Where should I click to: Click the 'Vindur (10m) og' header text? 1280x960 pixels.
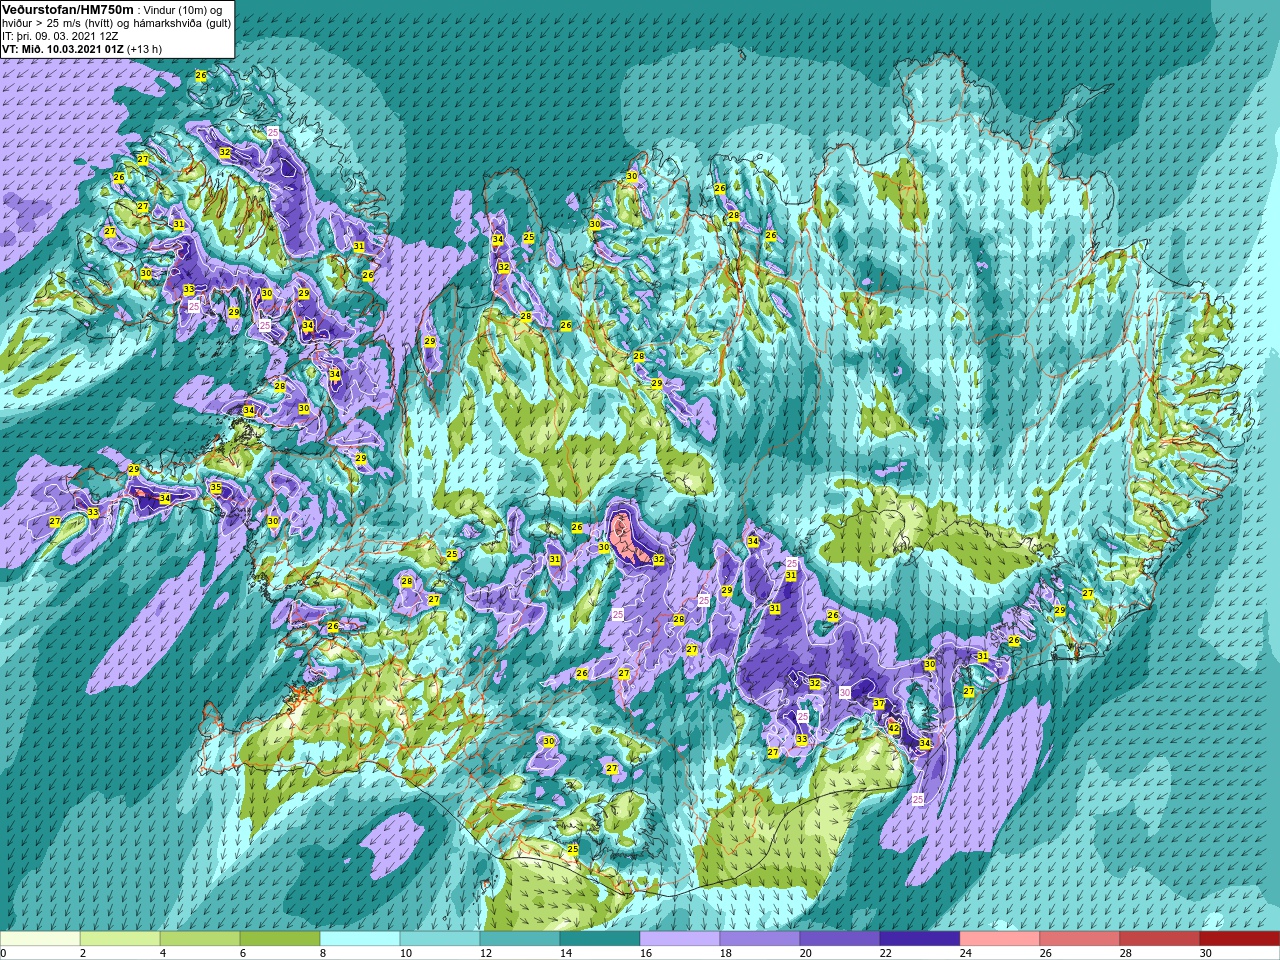185,10
